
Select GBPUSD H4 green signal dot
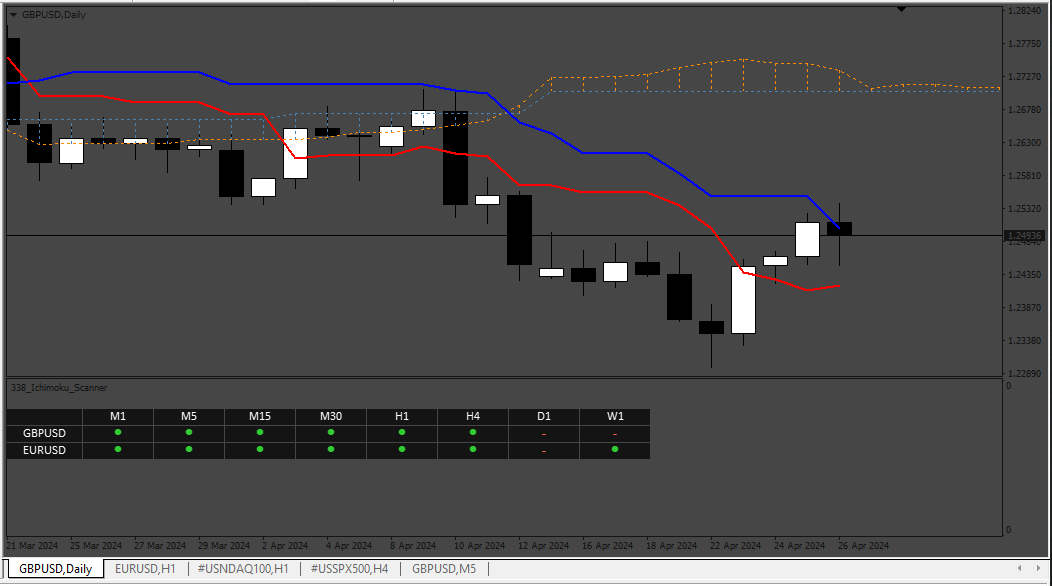coord(473,432)
